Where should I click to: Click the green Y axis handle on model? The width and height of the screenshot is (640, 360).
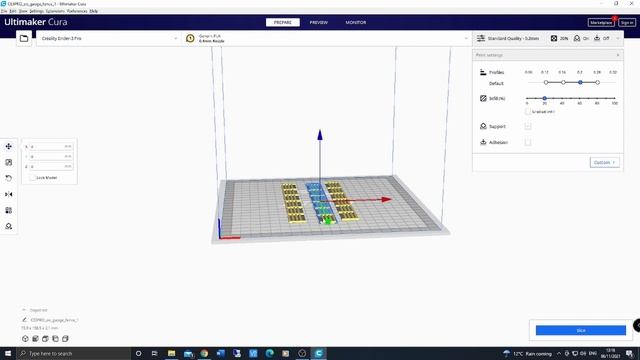(x=327, y=221)
